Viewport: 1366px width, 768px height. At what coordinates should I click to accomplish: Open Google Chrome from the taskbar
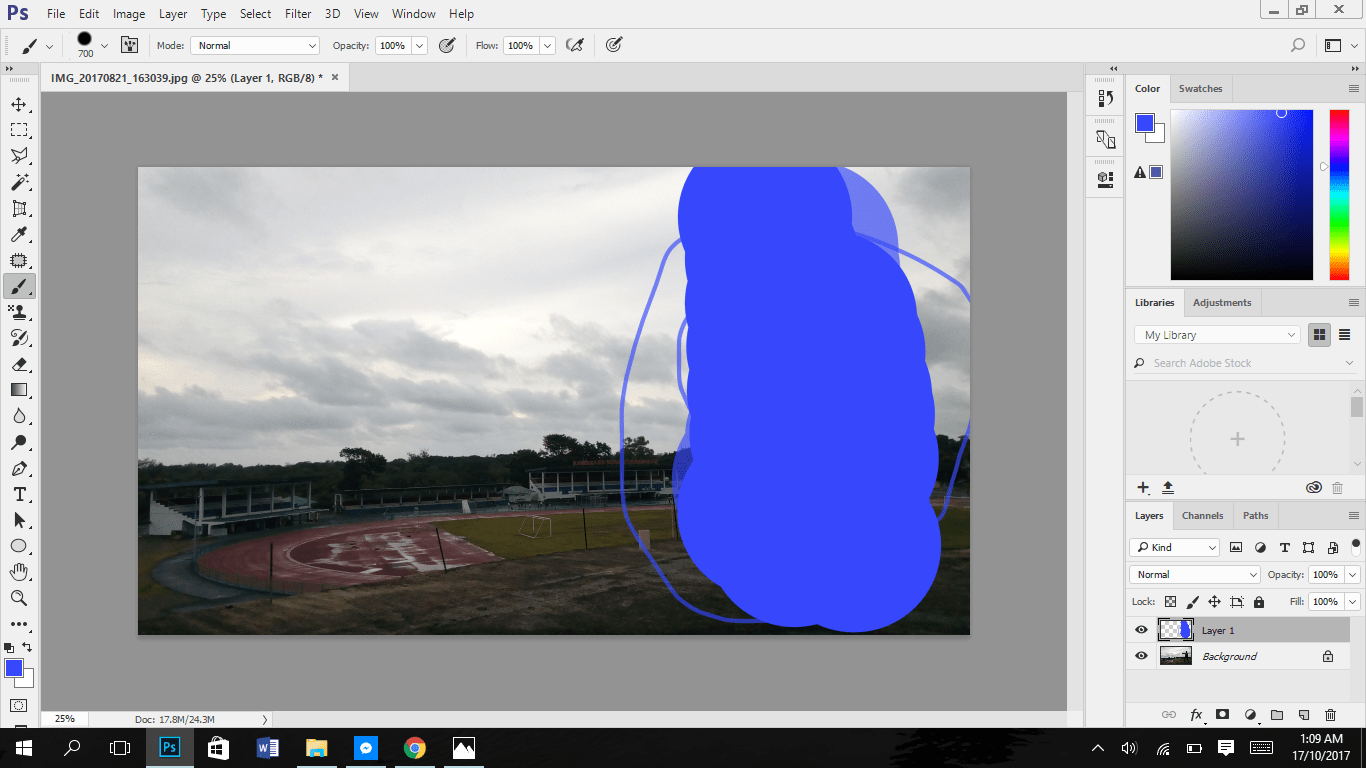[414, 747]
